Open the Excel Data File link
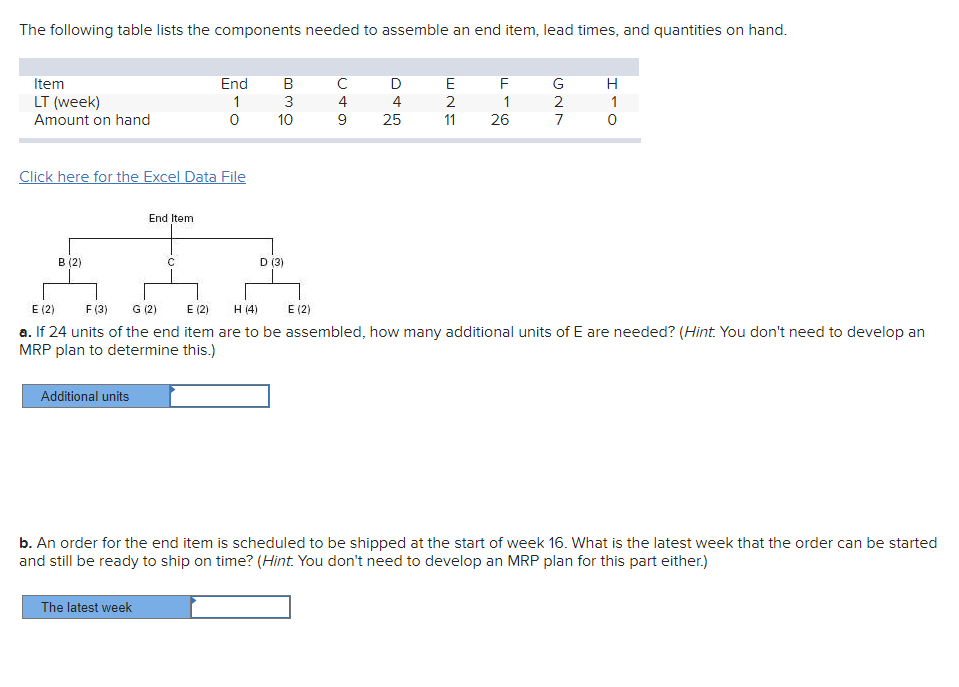 coord(132,176)
